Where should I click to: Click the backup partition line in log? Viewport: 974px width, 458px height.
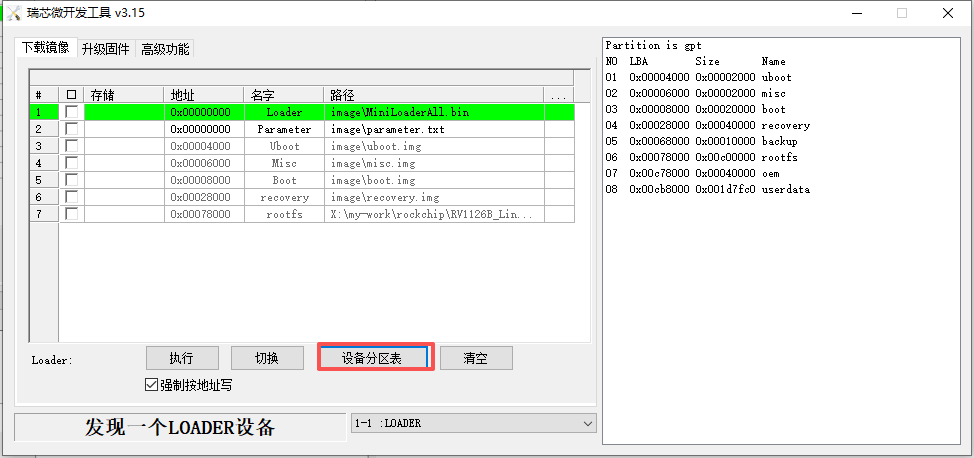point(702,141)
